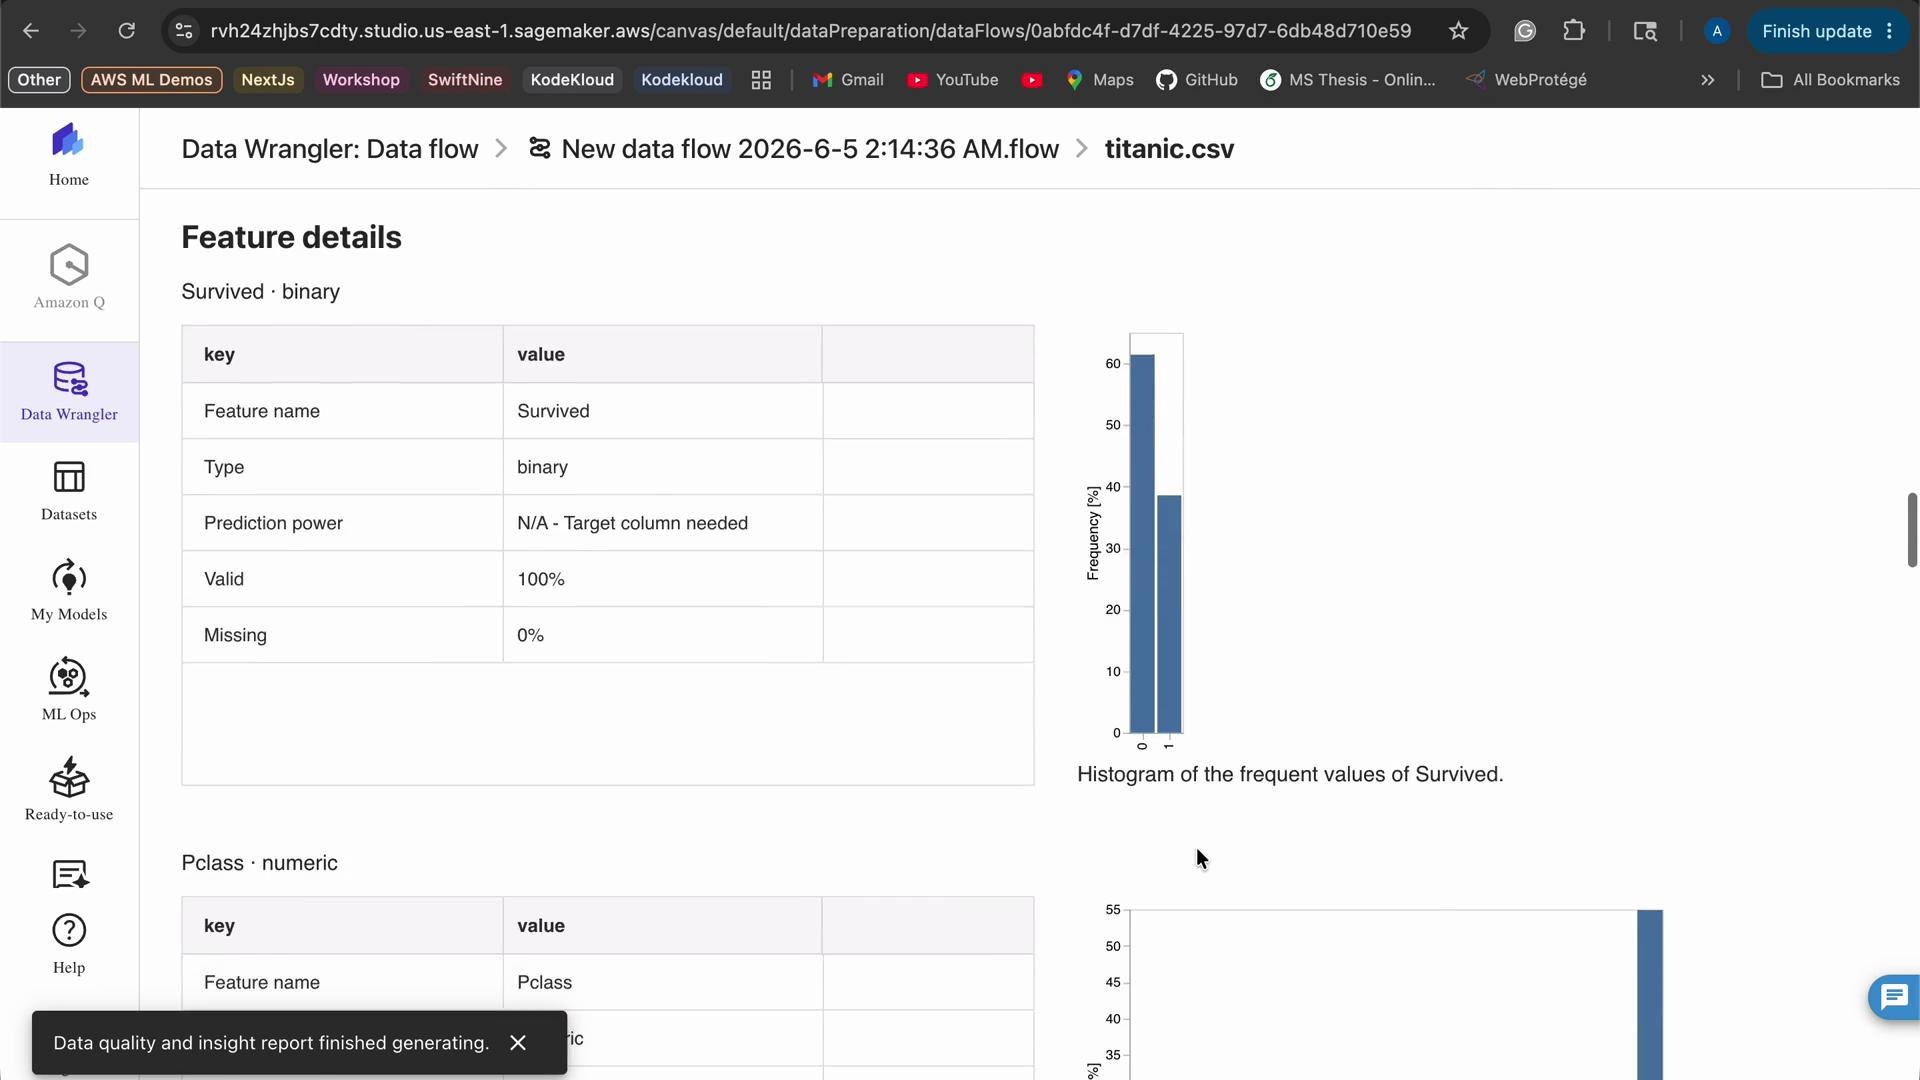Click the media search icon in toolbar
Image resolution: width=1920 pixels, height=1080 pixels.
(1645, 31)
